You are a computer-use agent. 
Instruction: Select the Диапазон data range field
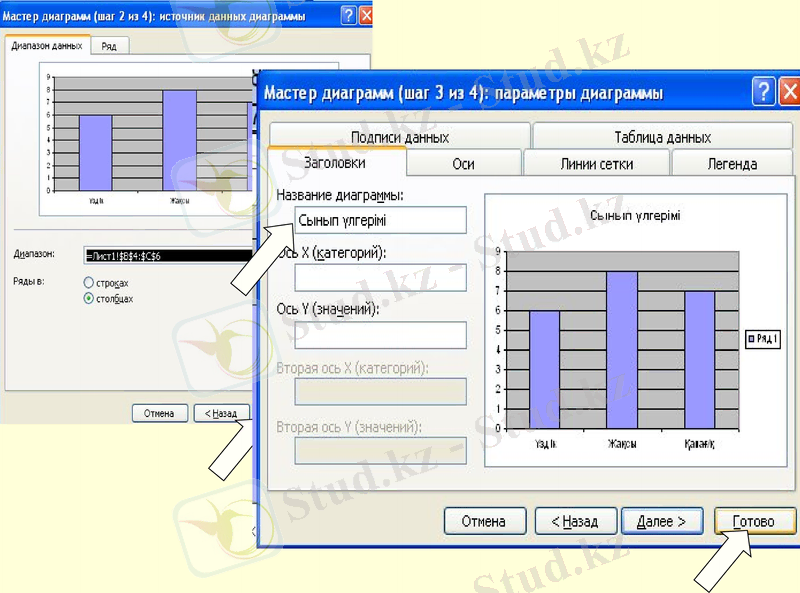(160, 255)
